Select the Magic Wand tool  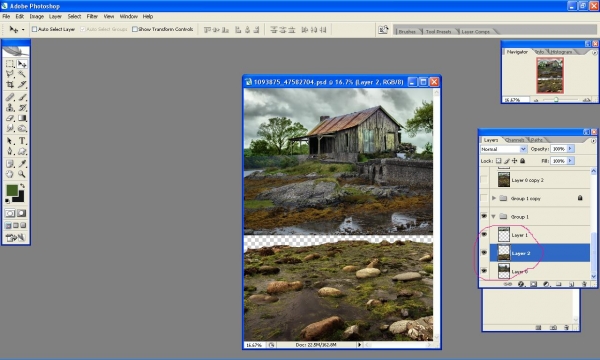click(x=22, y=74)
